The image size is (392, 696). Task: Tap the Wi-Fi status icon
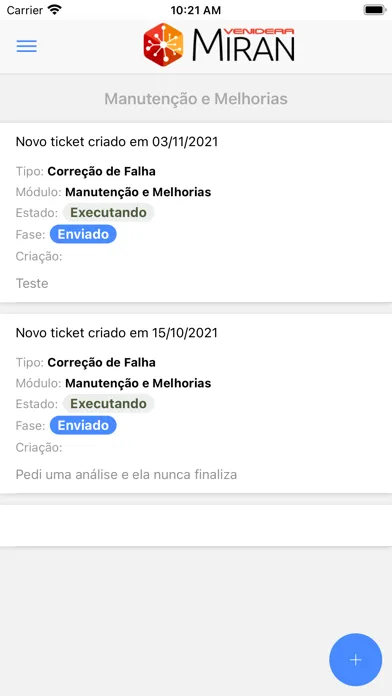[x=55, y=10]
